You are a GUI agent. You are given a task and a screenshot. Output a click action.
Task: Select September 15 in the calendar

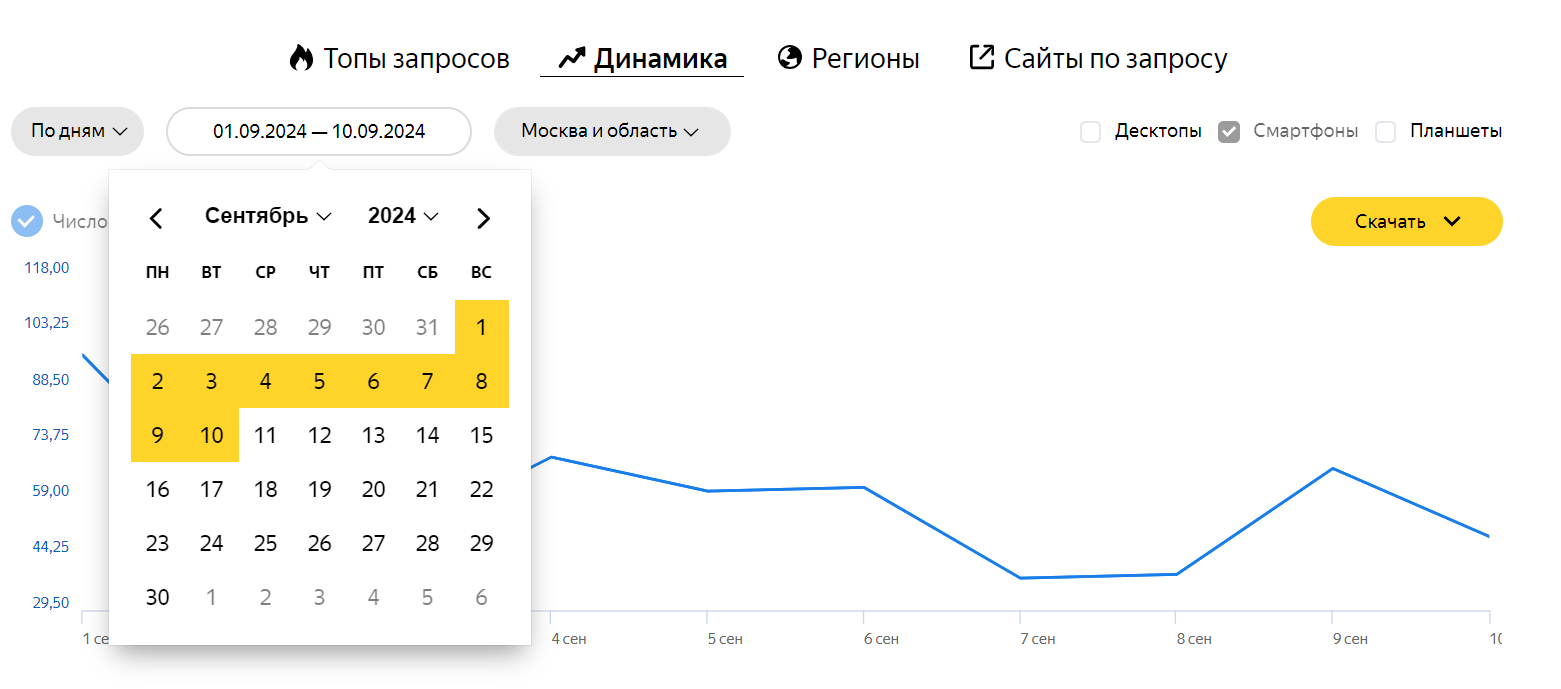point(481,435)
